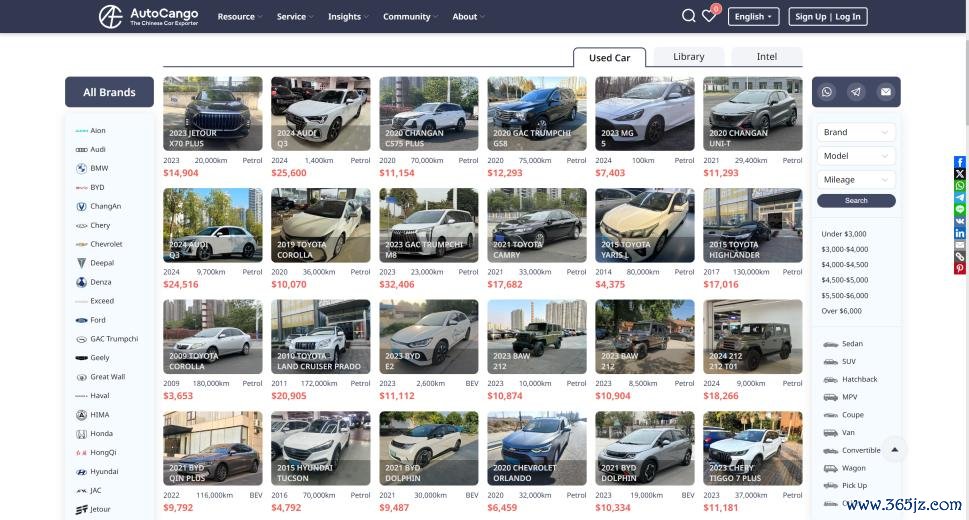The image size is (969, 520).
Task: Switch to the Intel tab
Action: (767, 56)
